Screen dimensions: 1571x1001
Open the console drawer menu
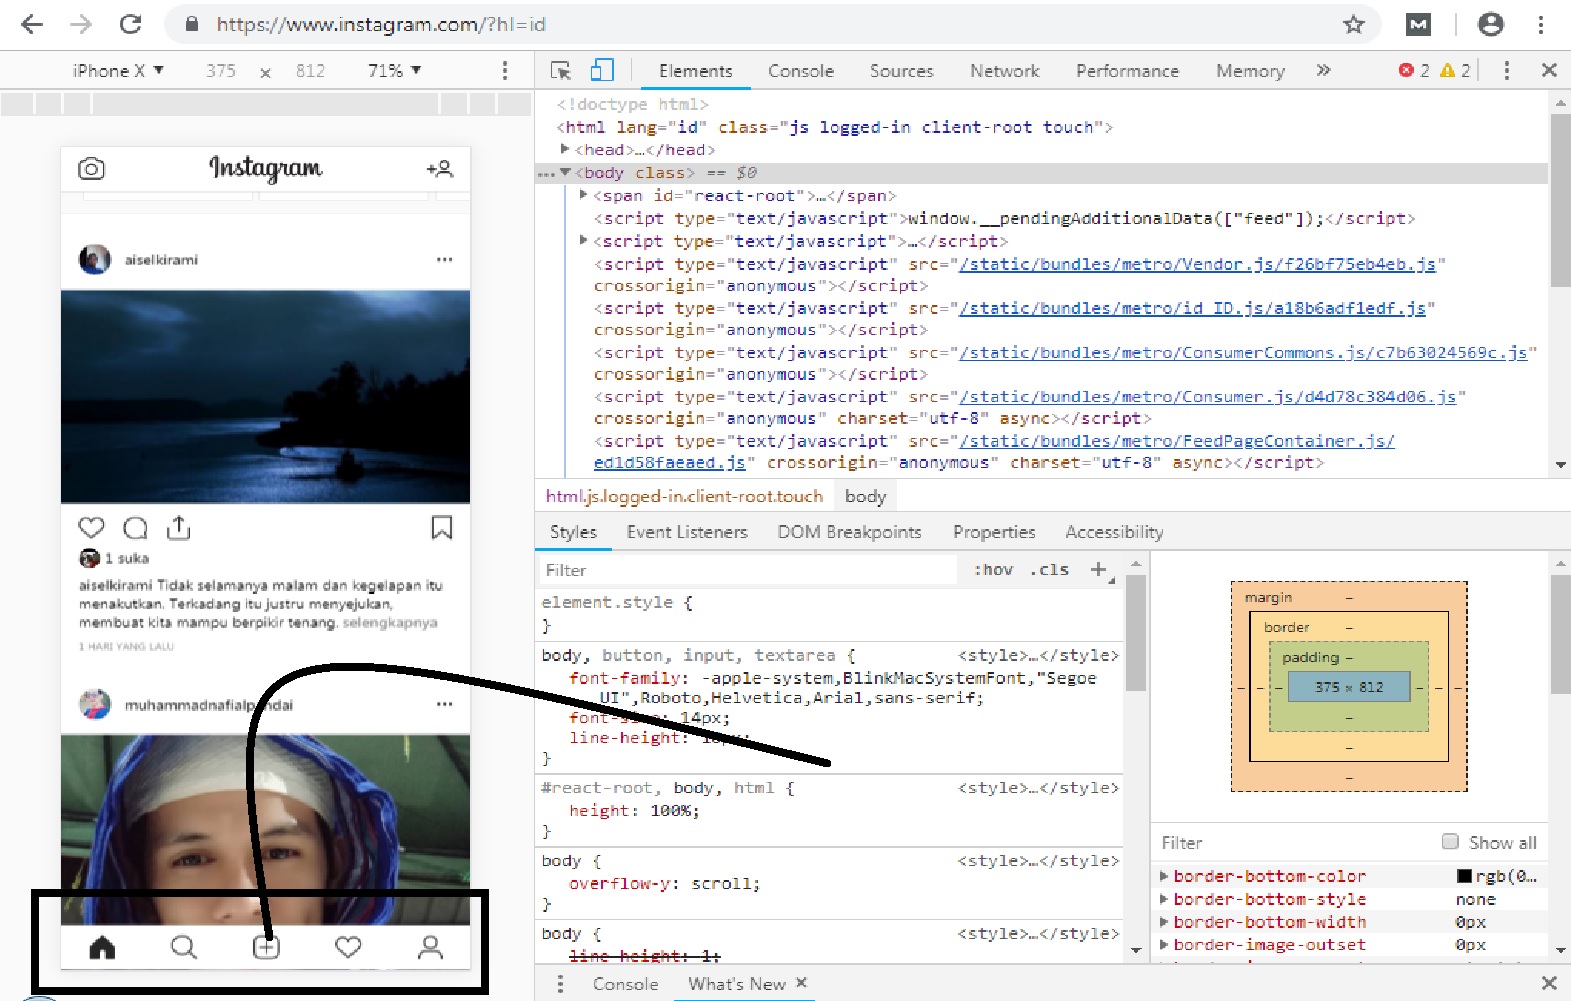[560, 984]
